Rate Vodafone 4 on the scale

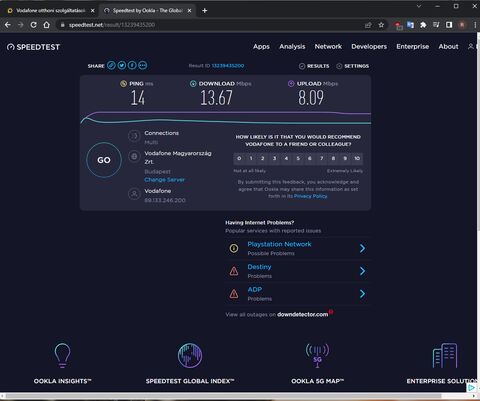pos(286,158)
